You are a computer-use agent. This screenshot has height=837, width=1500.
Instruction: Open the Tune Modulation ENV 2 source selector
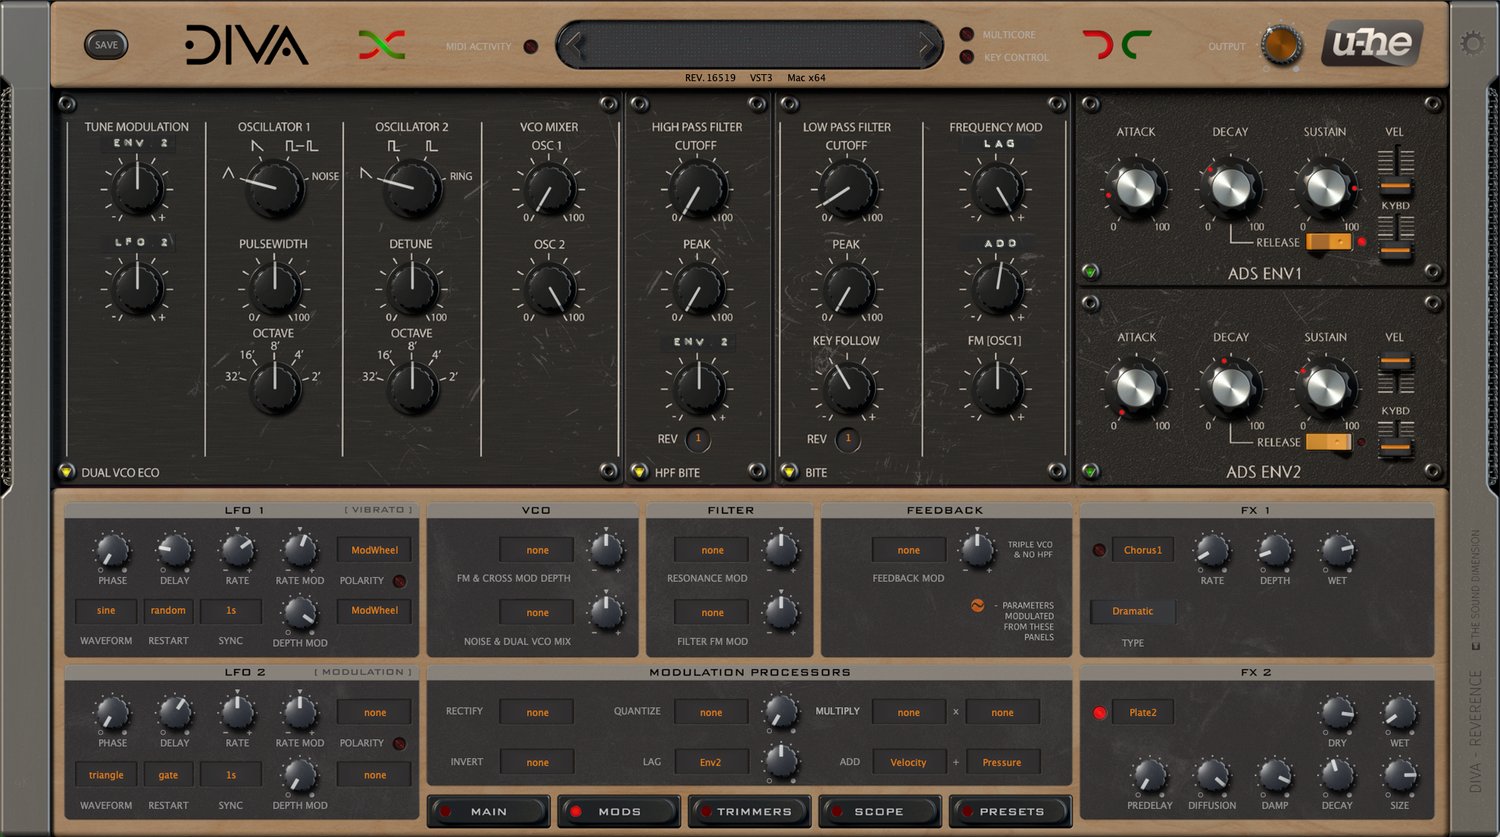click(x=137, y=144)
